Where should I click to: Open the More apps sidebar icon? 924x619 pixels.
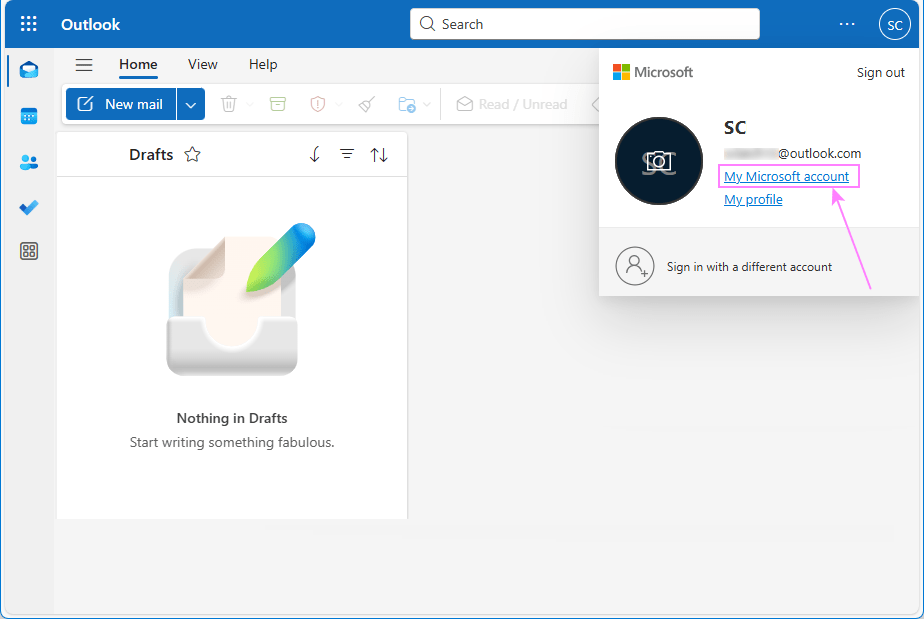point(29,251)
